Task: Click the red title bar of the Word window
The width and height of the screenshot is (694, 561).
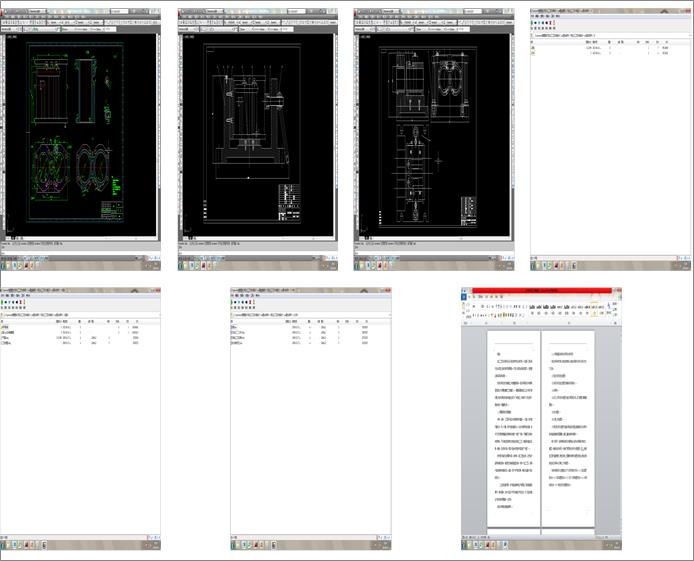Action: coord(542,291)
